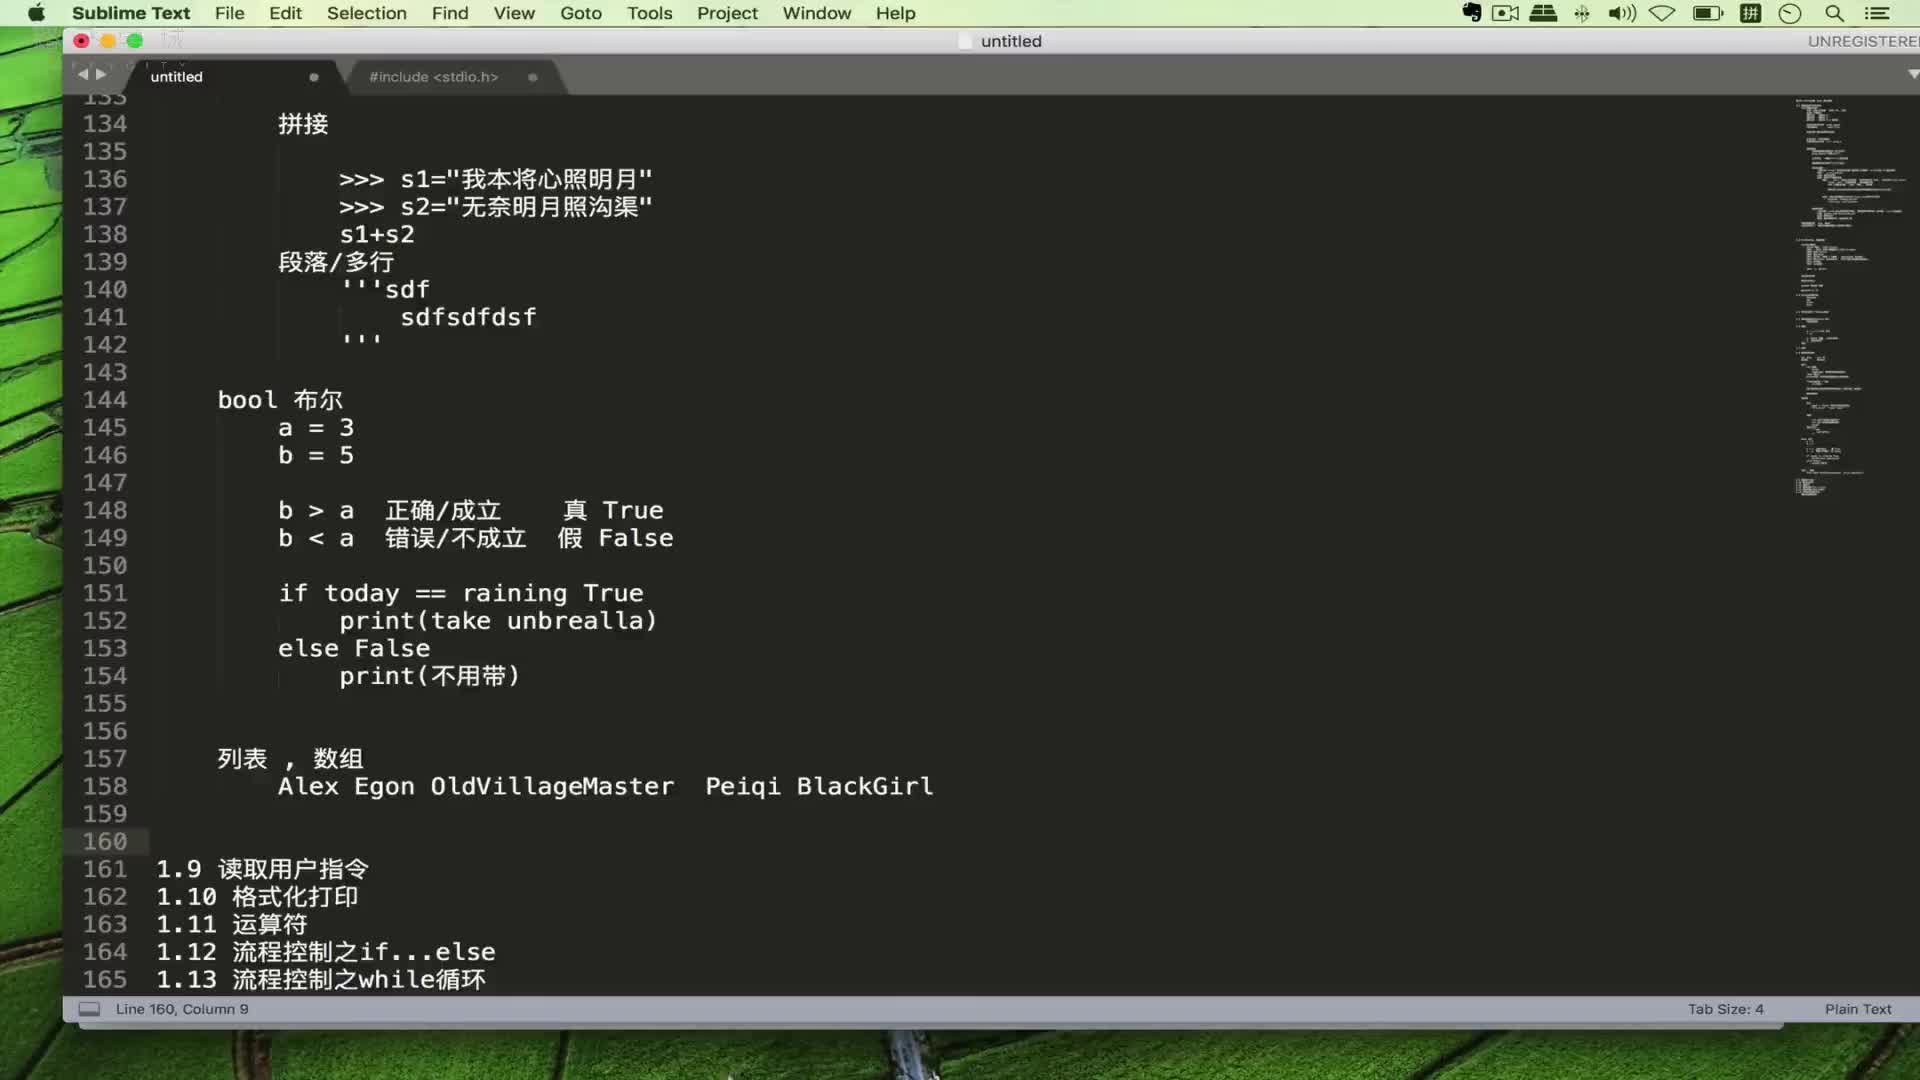The image size is (1920, 1080).
Task: Open the Sublime Text application menu
Action: [131, 13]
